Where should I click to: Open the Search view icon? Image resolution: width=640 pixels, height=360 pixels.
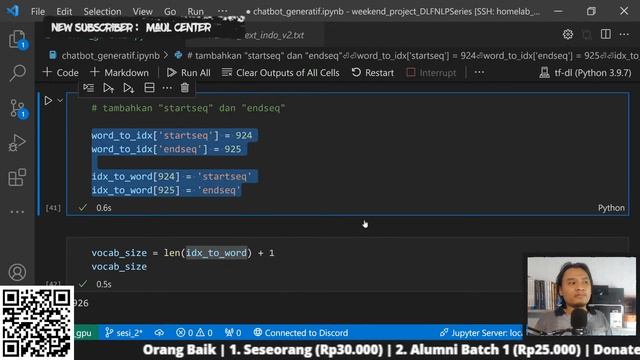(x=18, y=73)
